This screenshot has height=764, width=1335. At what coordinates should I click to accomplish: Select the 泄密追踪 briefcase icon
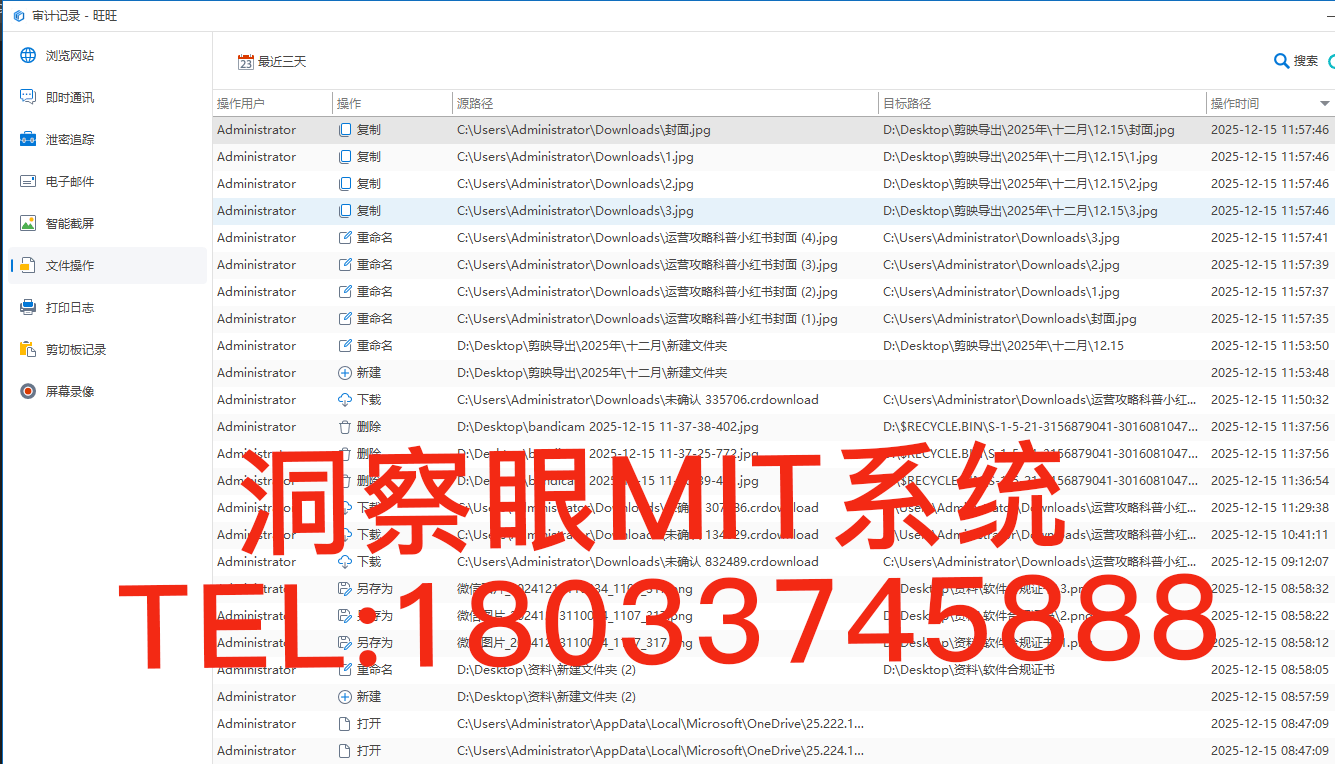pos(28,140)
